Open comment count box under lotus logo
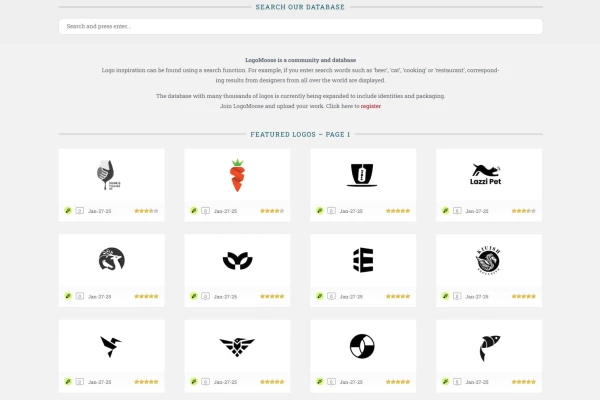 pyautogui.click(x=205, y=296)
